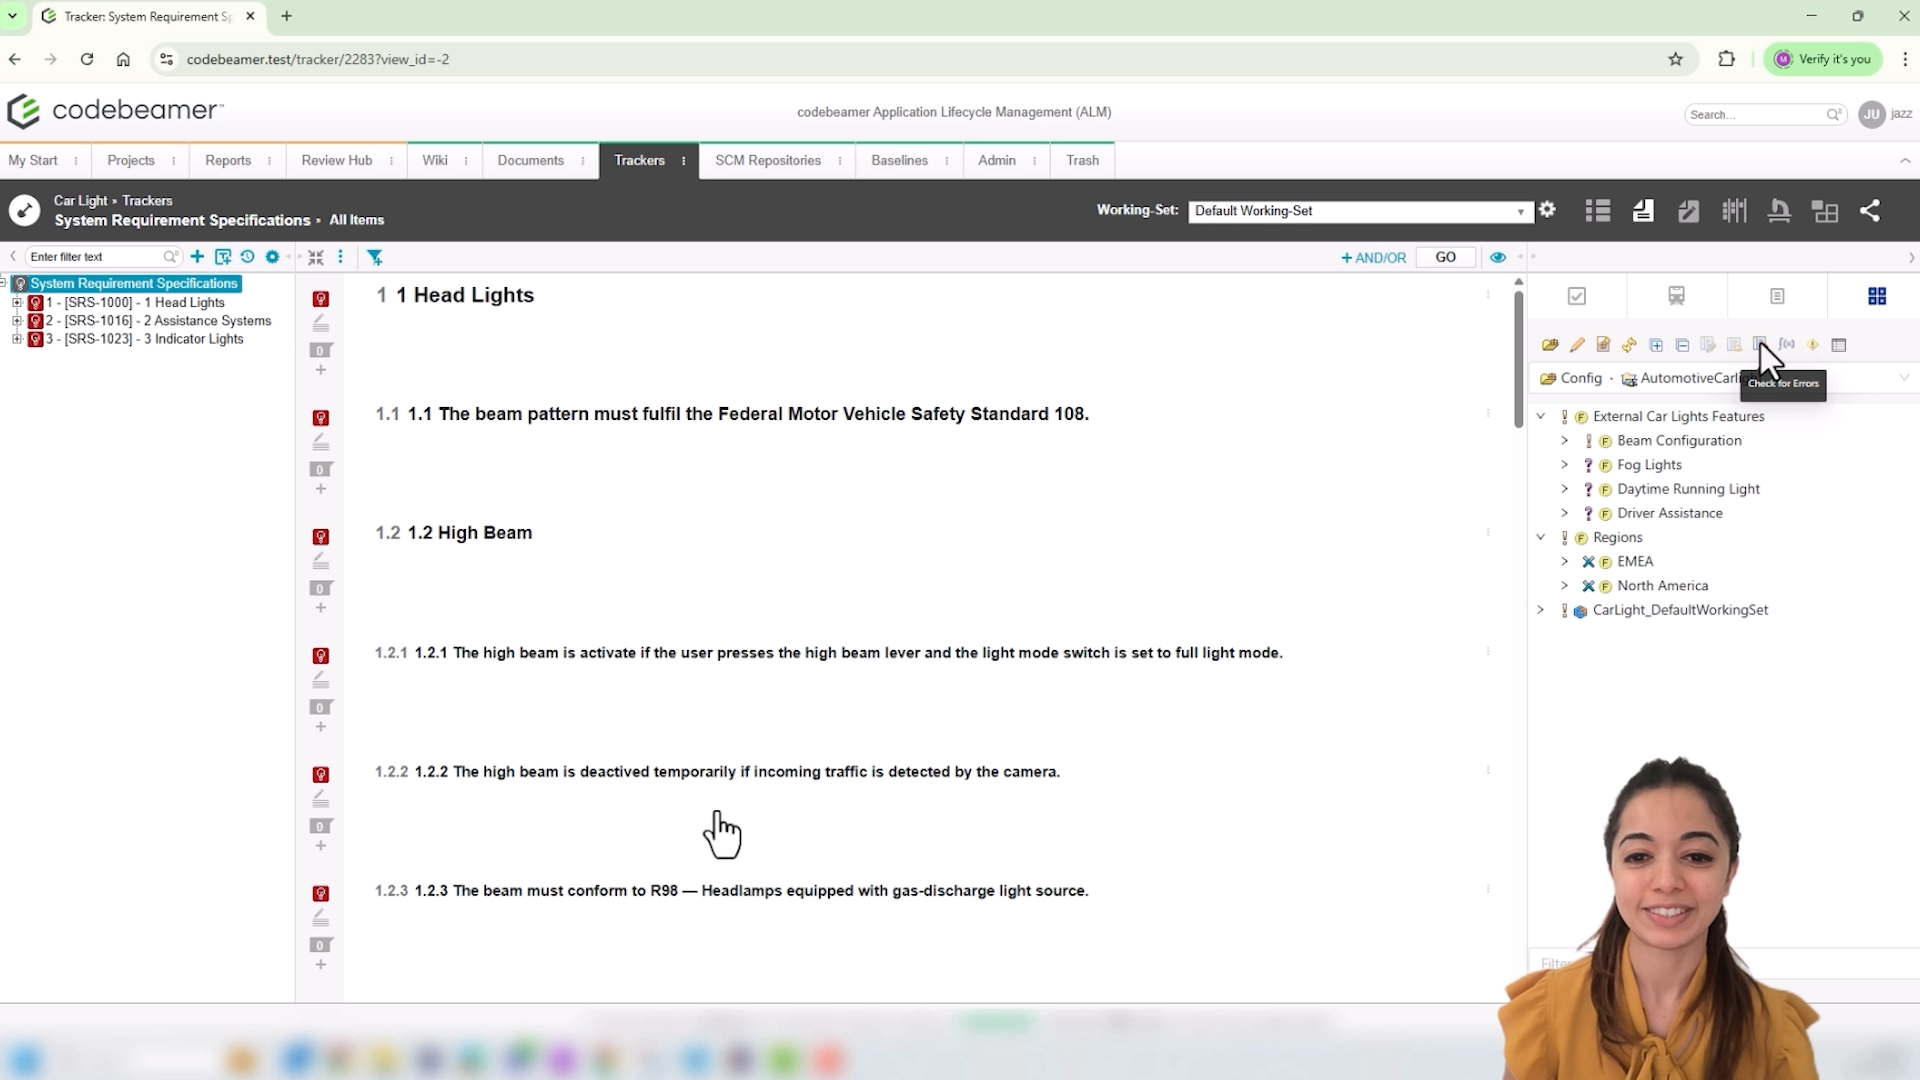This screenshot has width=1920, height=1080.
Task: Expand the Beam Configuration tree node
Action: coord(1565,440)
